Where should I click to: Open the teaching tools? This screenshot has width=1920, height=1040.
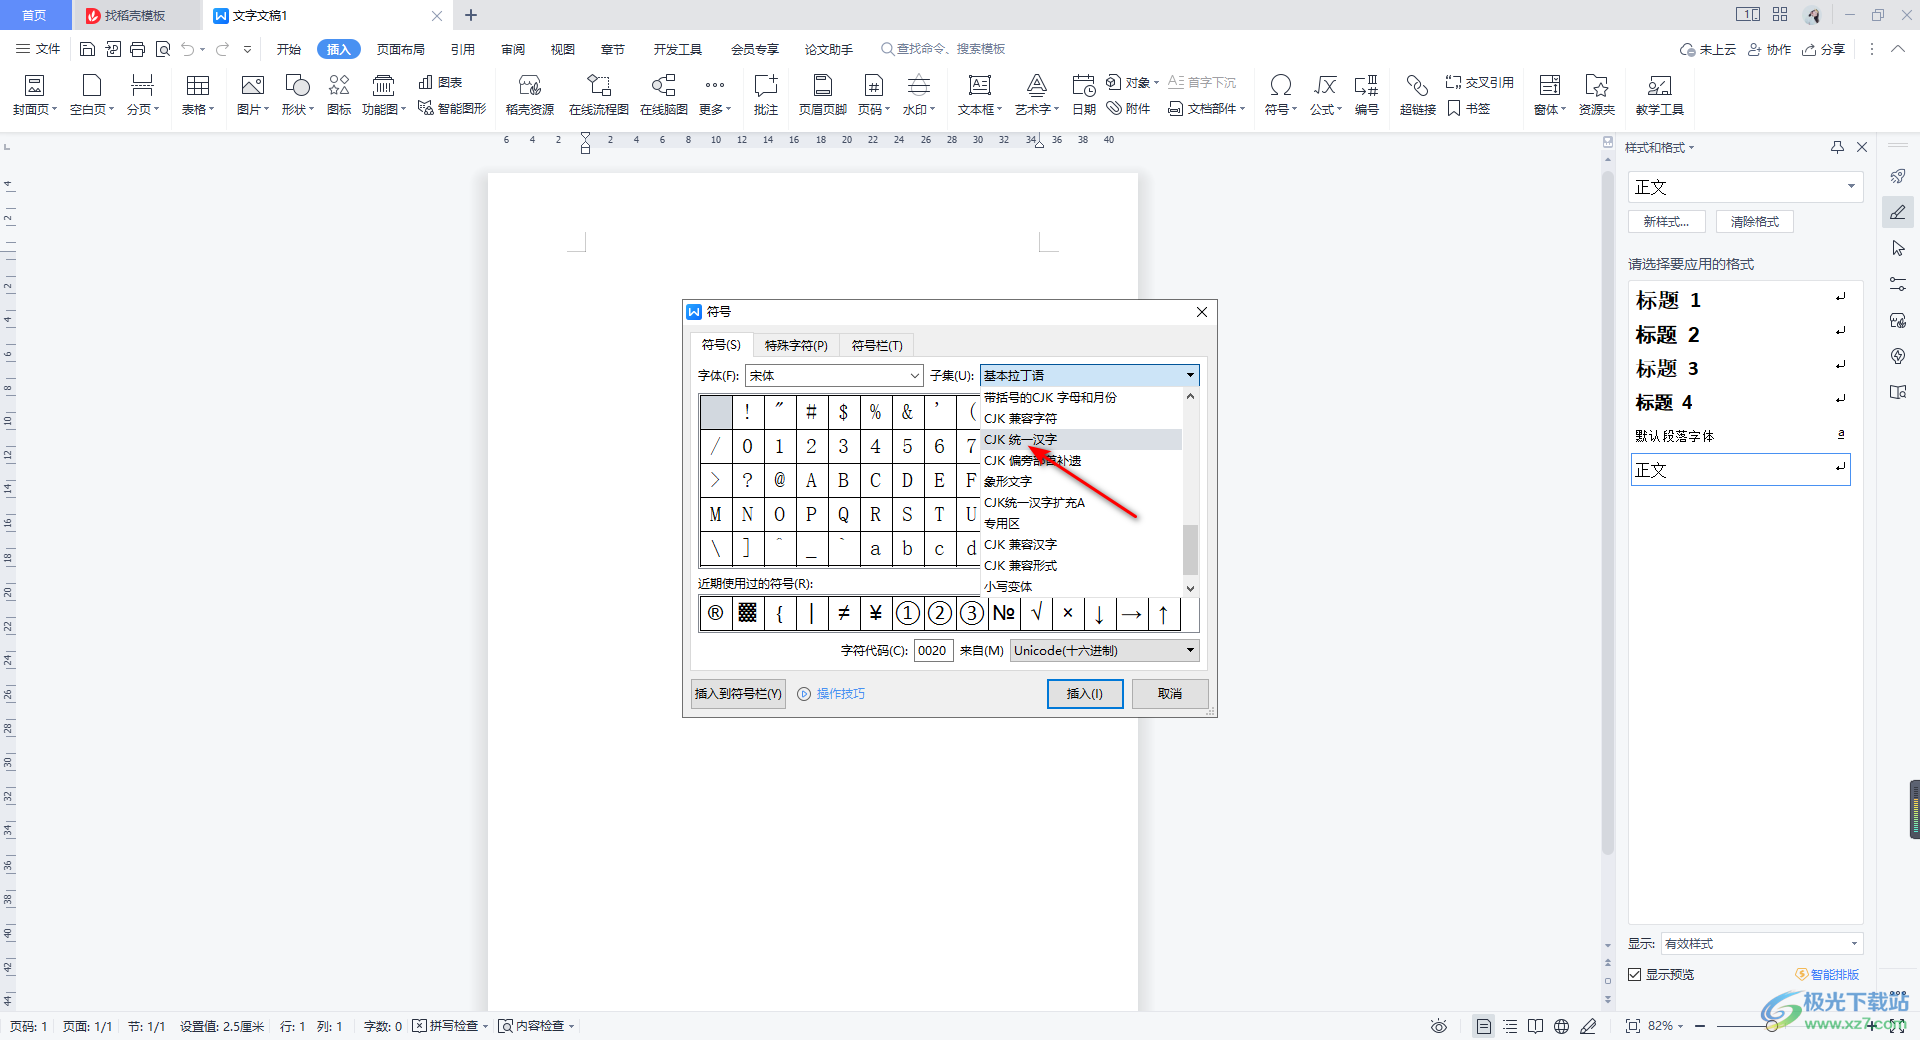[x=1660, y=95]
